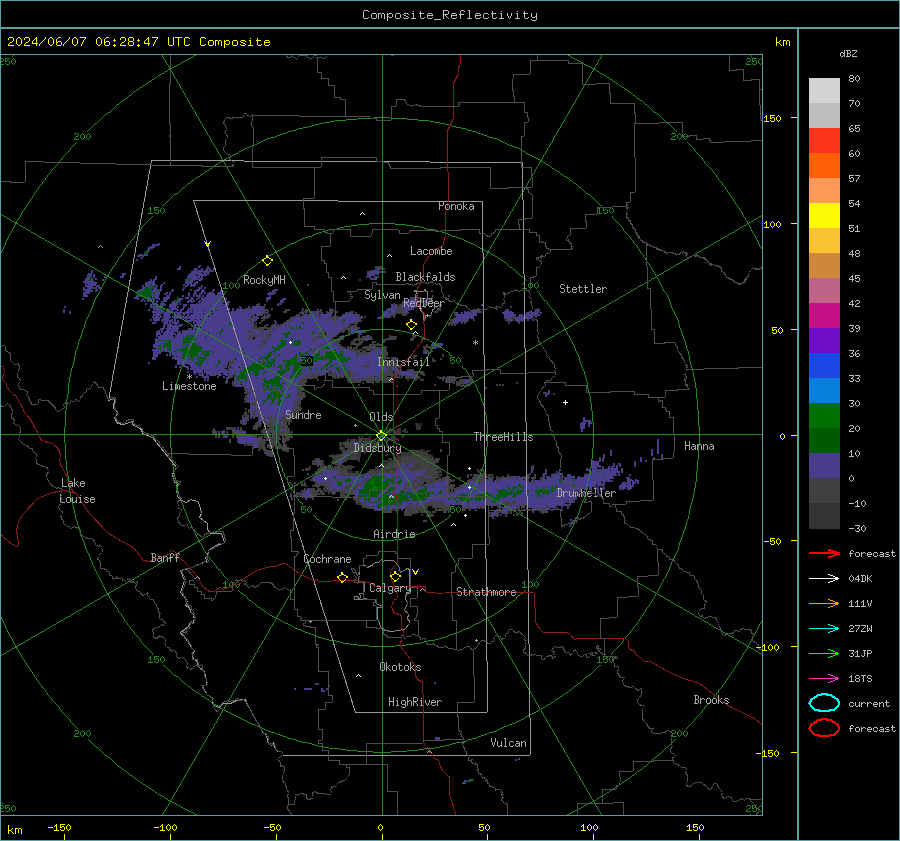Click the ThreeHills city label
The image size is (900, 841).
pyautogui.click(x=503, y=437)
